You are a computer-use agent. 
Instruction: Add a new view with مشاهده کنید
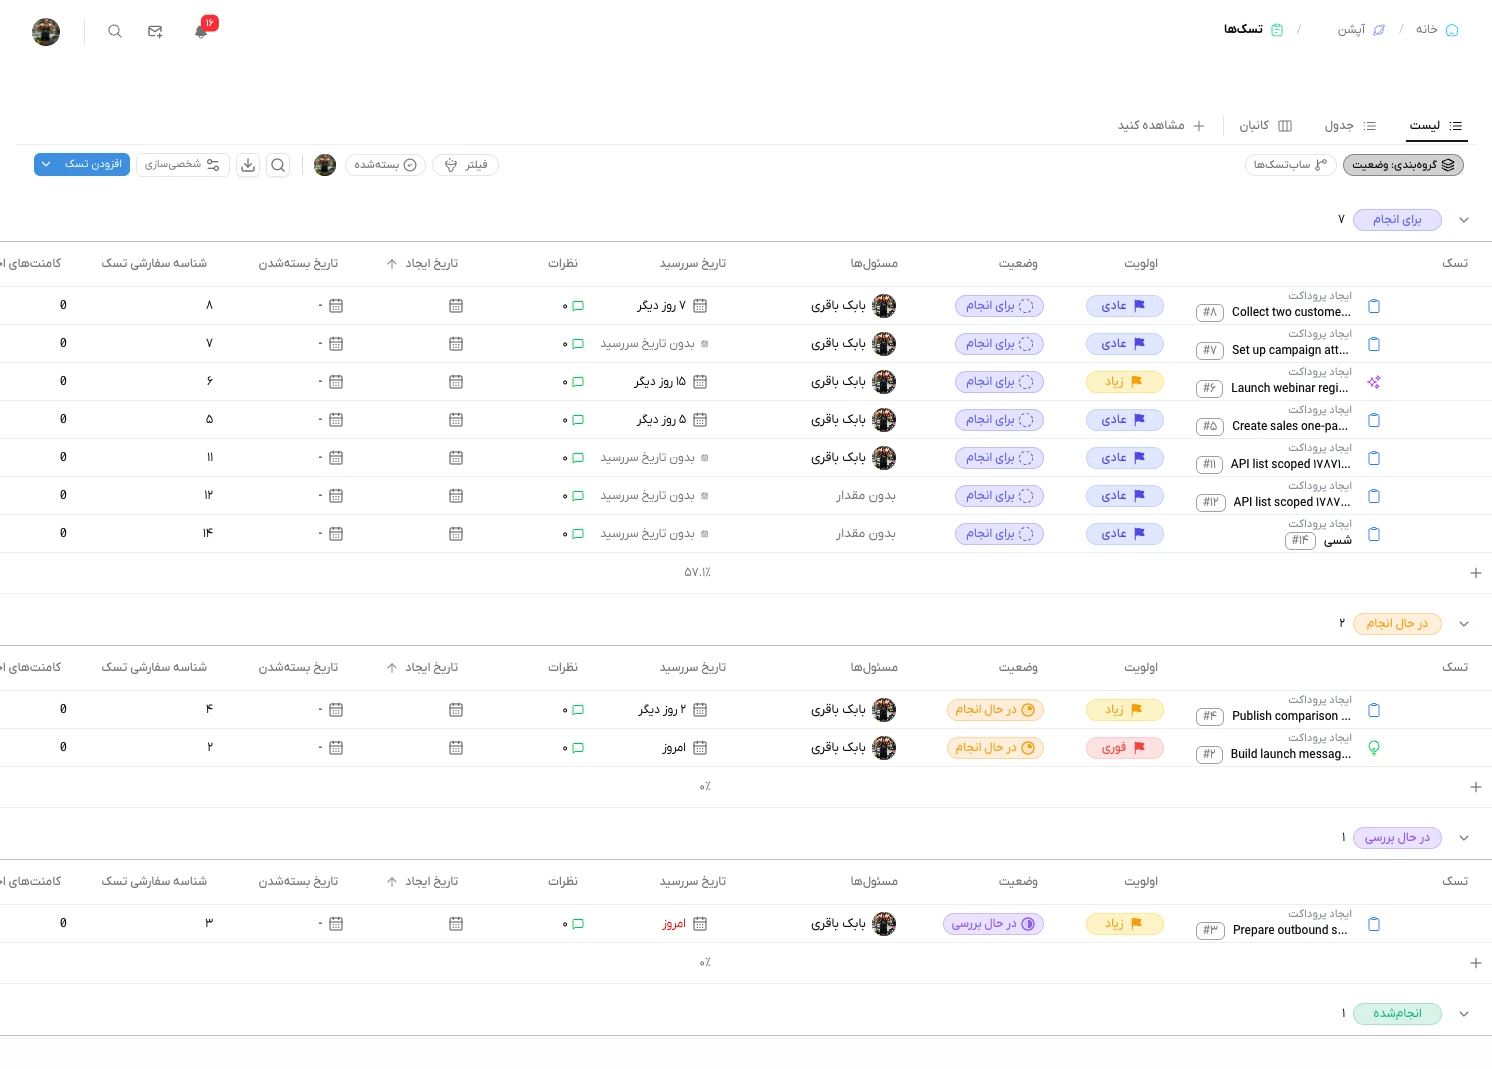pos(1161,126)
